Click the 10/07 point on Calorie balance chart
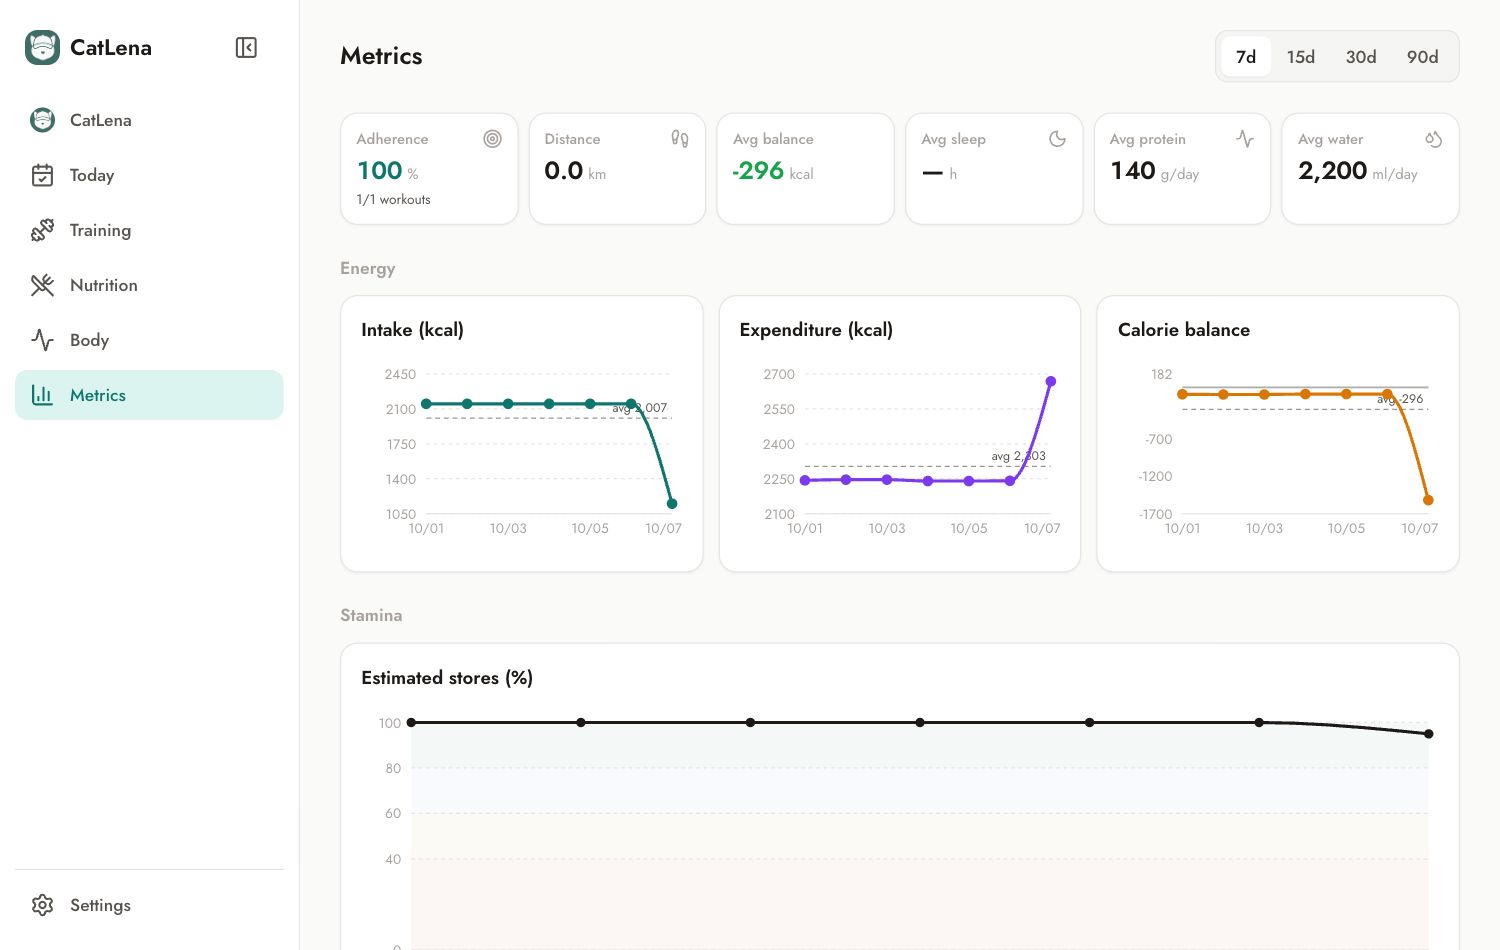1500x950 pixels. (1428, 500)
